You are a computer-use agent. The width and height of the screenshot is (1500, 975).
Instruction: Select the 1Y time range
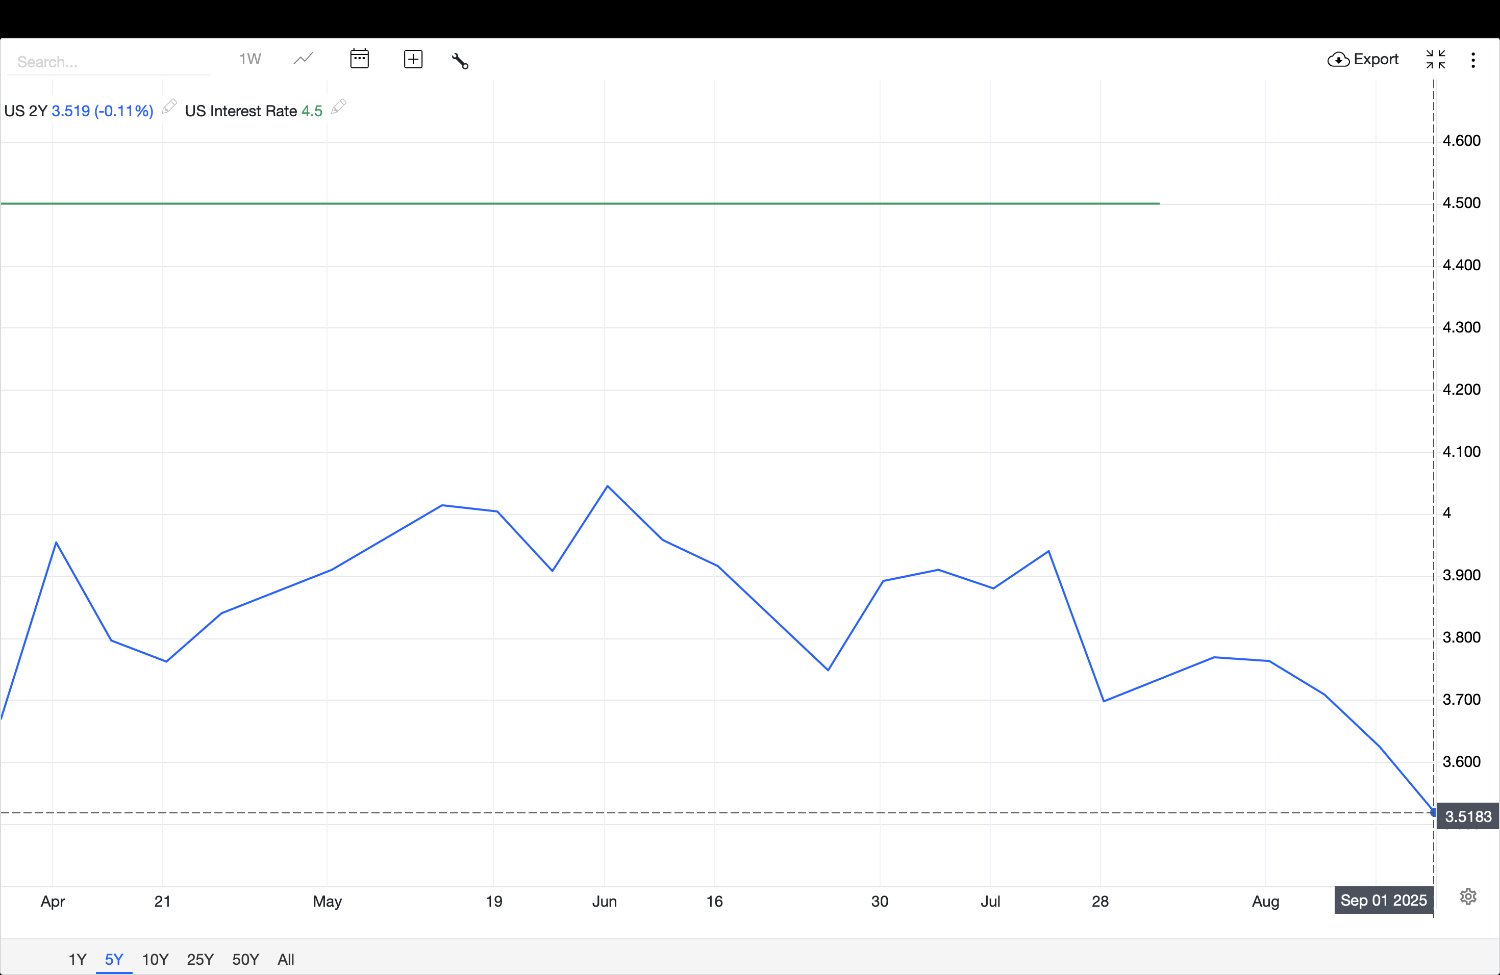[77, 959]
